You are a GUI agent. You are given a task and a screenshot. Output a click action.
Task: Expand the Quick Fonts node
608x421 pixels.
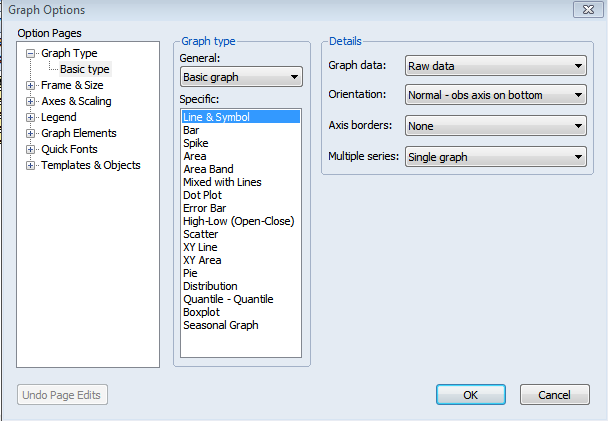[x=31, y=150]
